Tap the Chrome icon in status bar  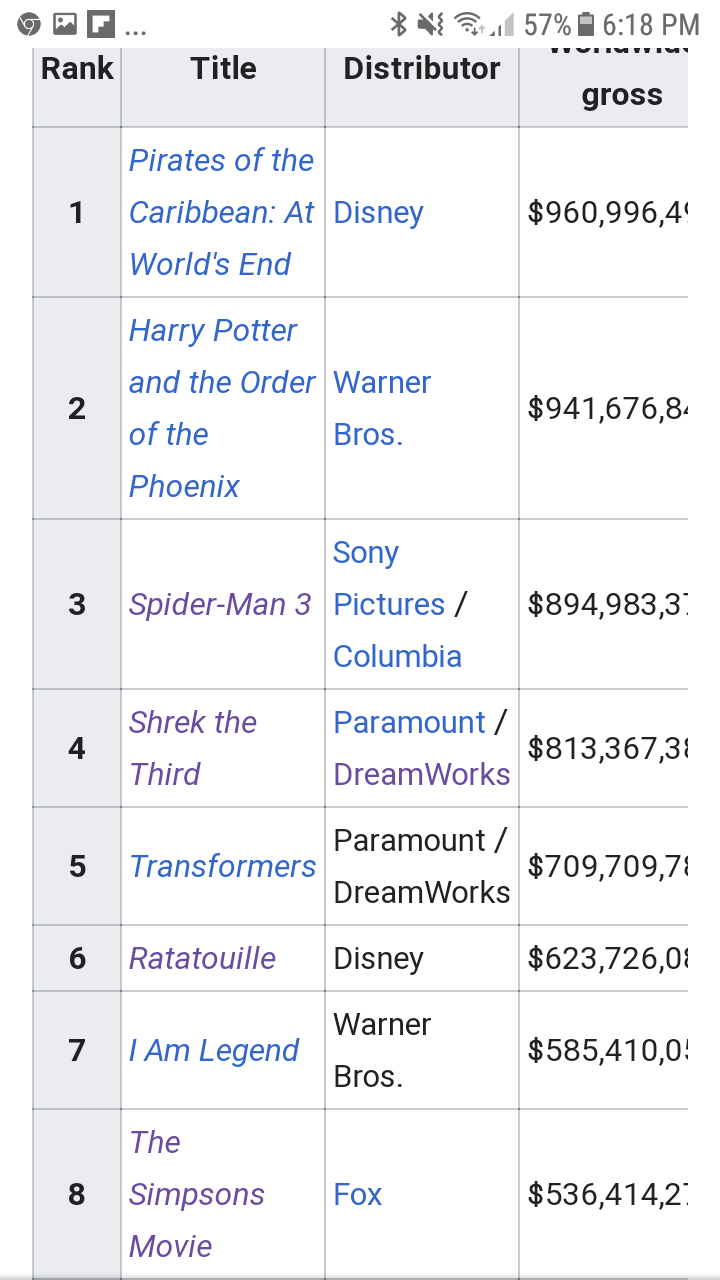pos(29,24)
